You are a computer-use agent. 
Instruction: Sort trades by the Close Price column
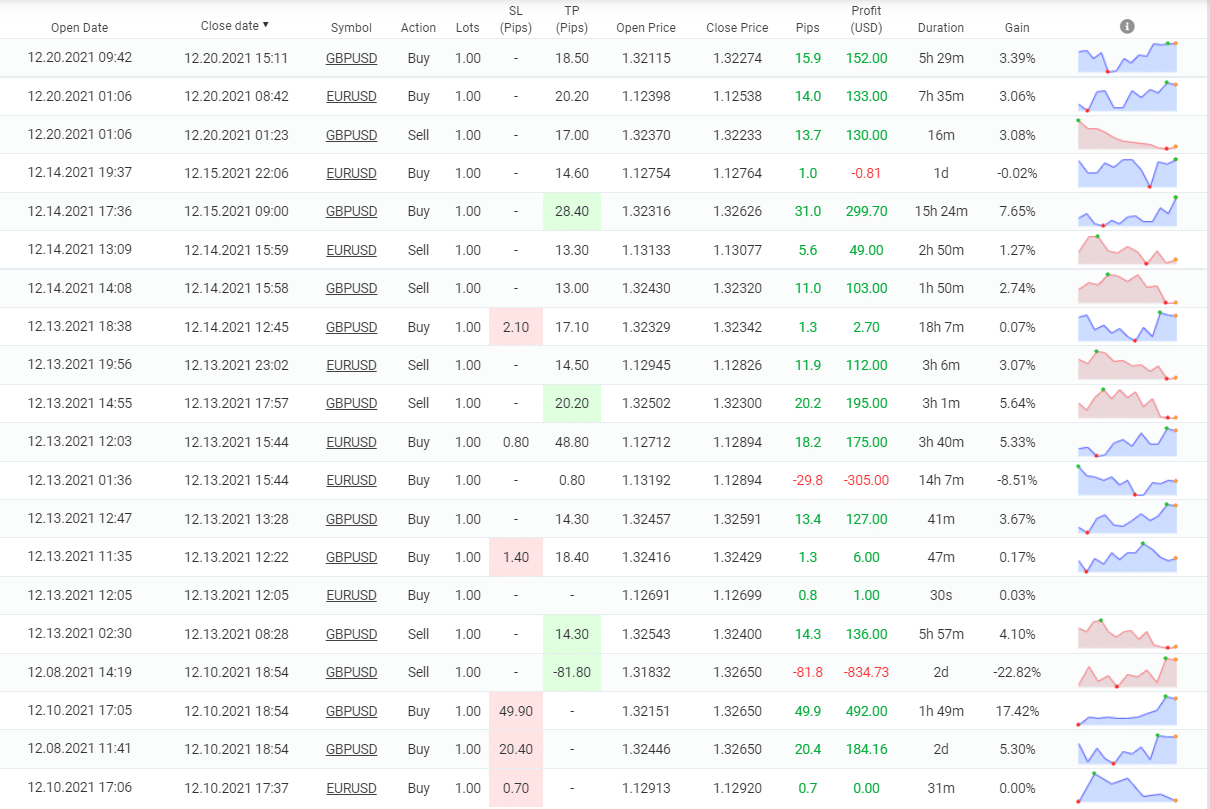[737, 27]
